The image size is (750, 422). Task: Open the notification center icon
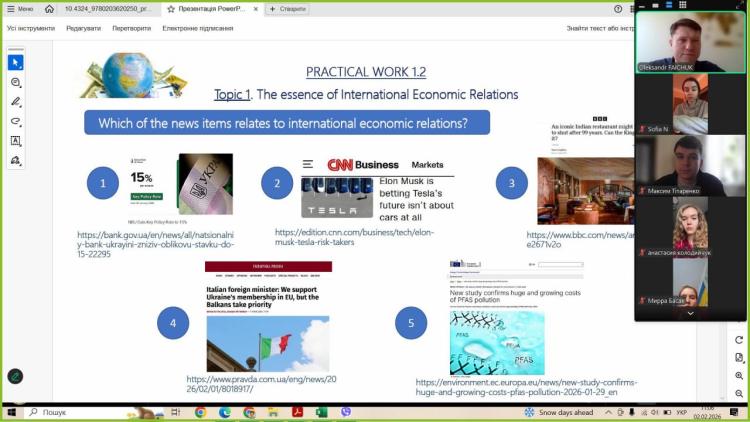coord(734,412)
